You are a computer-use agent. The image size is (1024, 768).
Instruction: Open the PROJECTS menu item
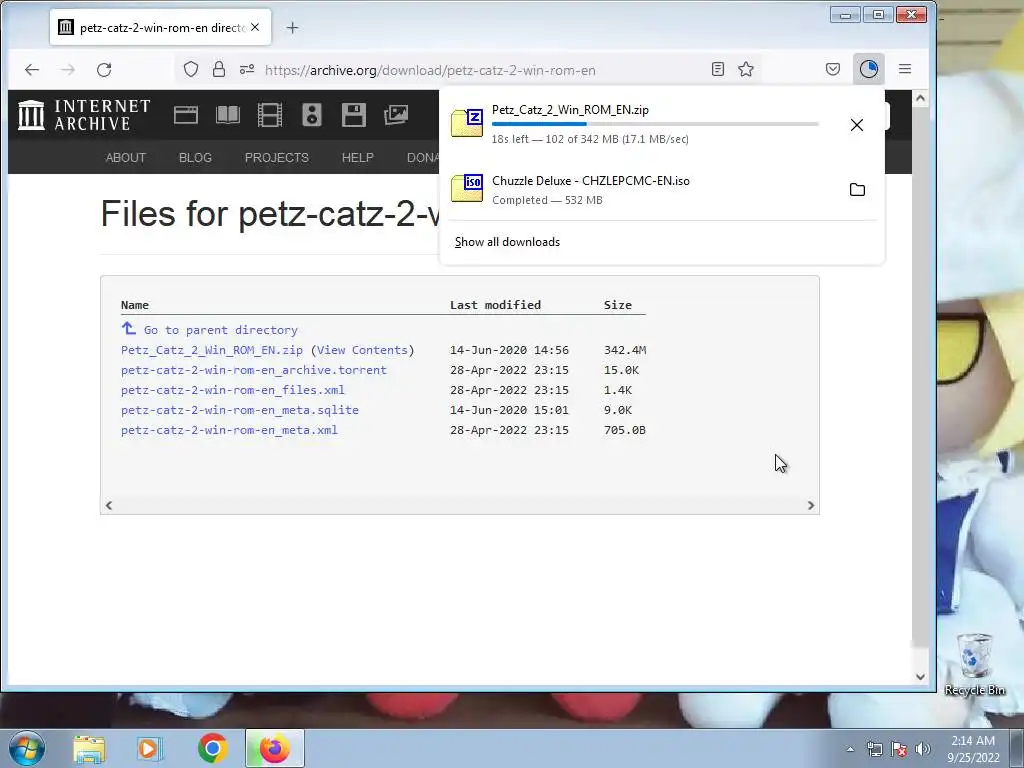pos(276,157)
